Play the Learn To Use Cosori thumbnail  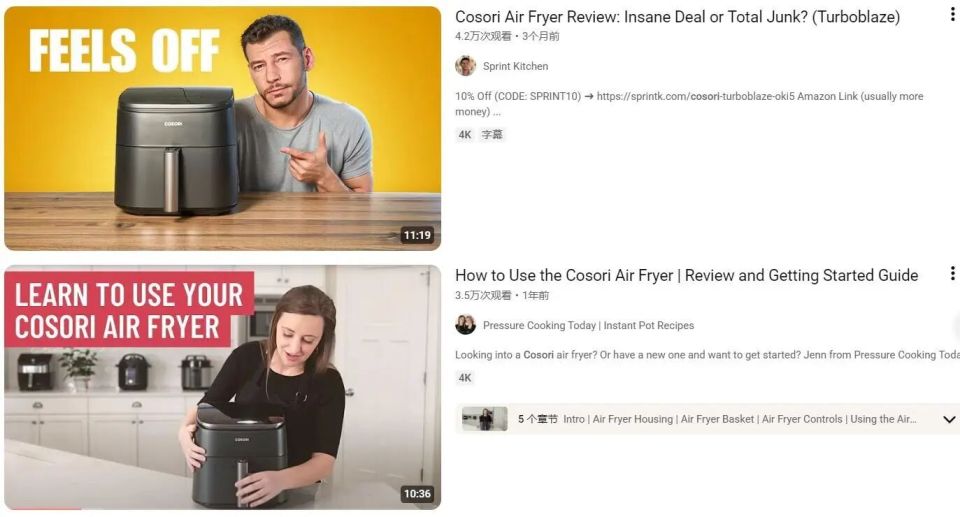[x=222, y=387]
